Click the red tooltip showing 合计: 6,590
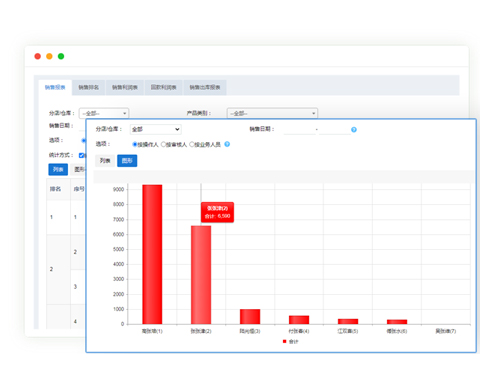Screen dimensions: 480x372 217,212
